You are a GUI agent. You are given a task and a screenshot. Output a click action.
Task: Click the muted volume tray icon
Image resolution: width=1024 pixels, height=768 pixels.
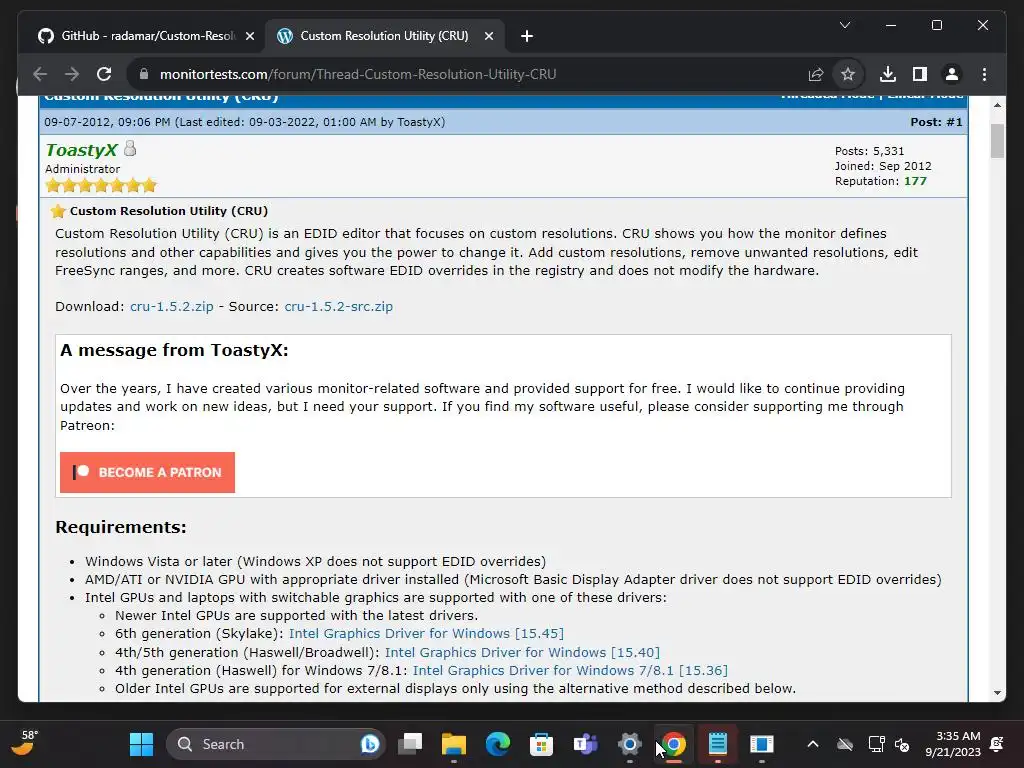tap(902, 744)
